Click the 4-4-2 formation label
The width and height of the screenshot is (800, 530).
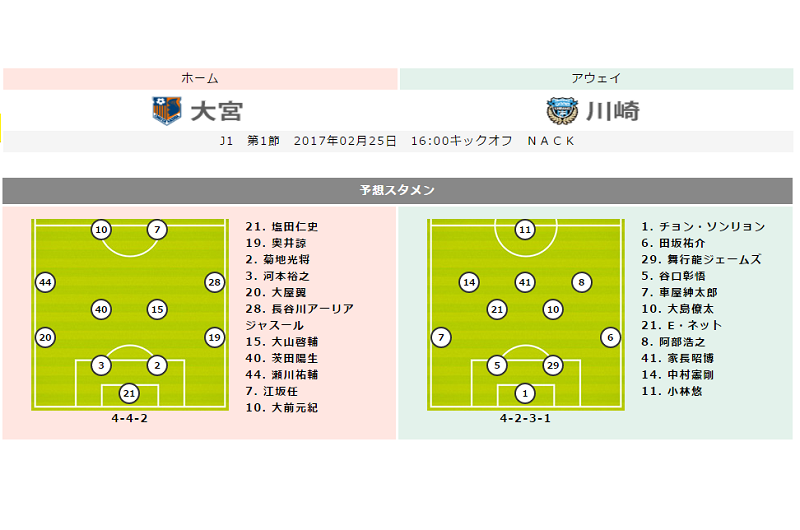click(130, 418)
